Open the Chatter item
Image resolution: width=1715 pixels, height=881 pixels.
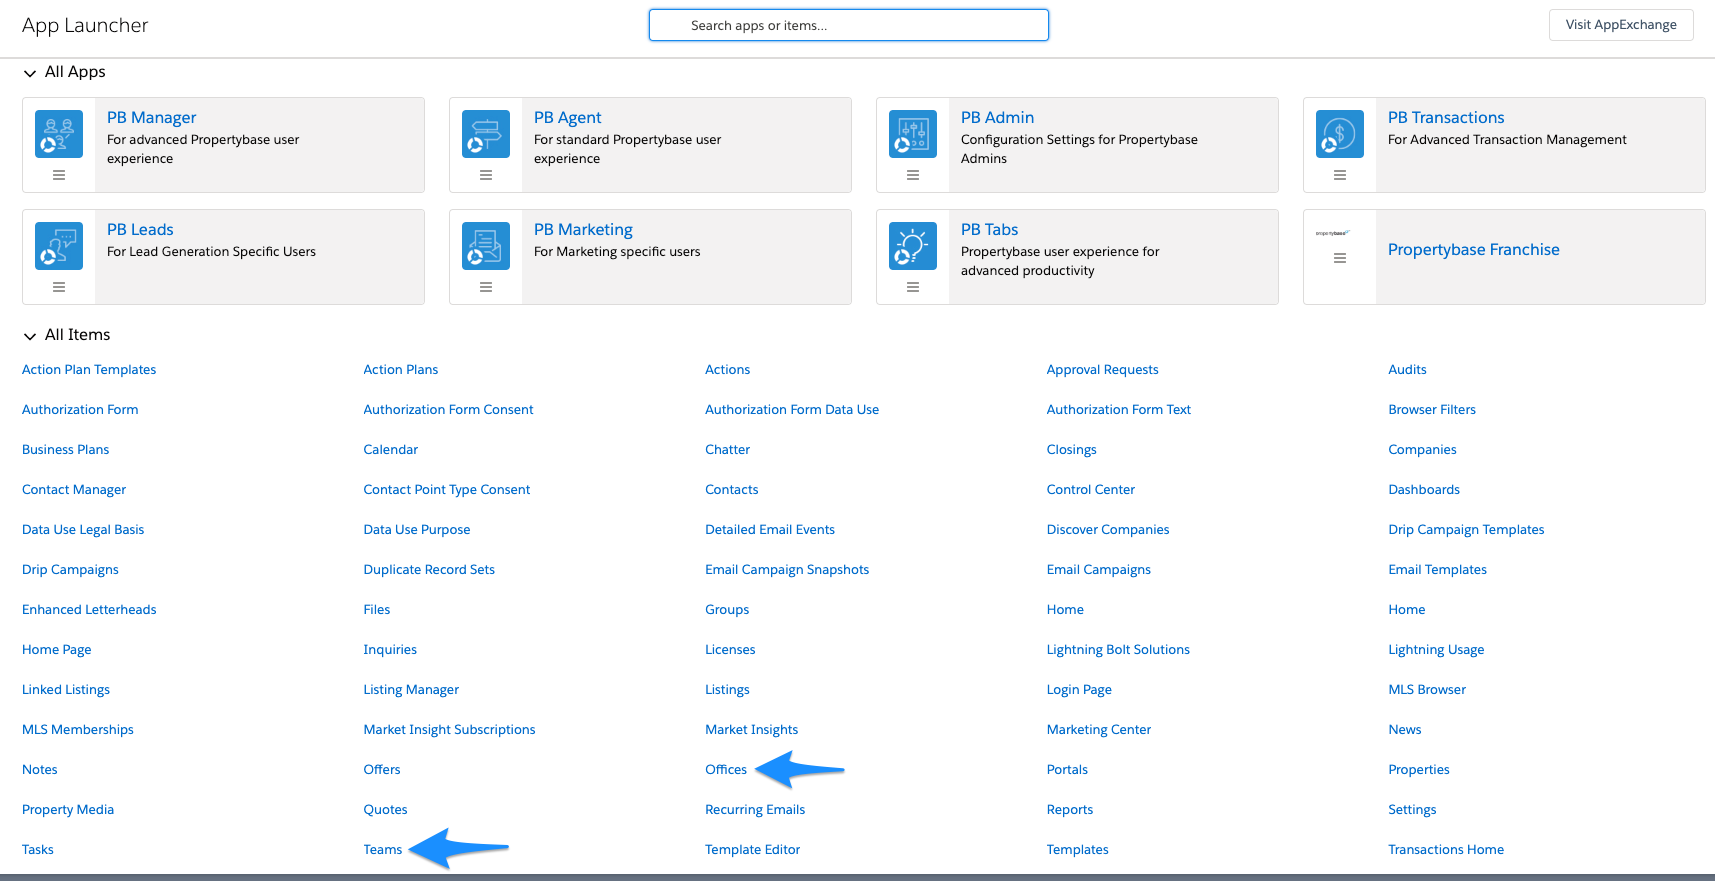[728, 449]
